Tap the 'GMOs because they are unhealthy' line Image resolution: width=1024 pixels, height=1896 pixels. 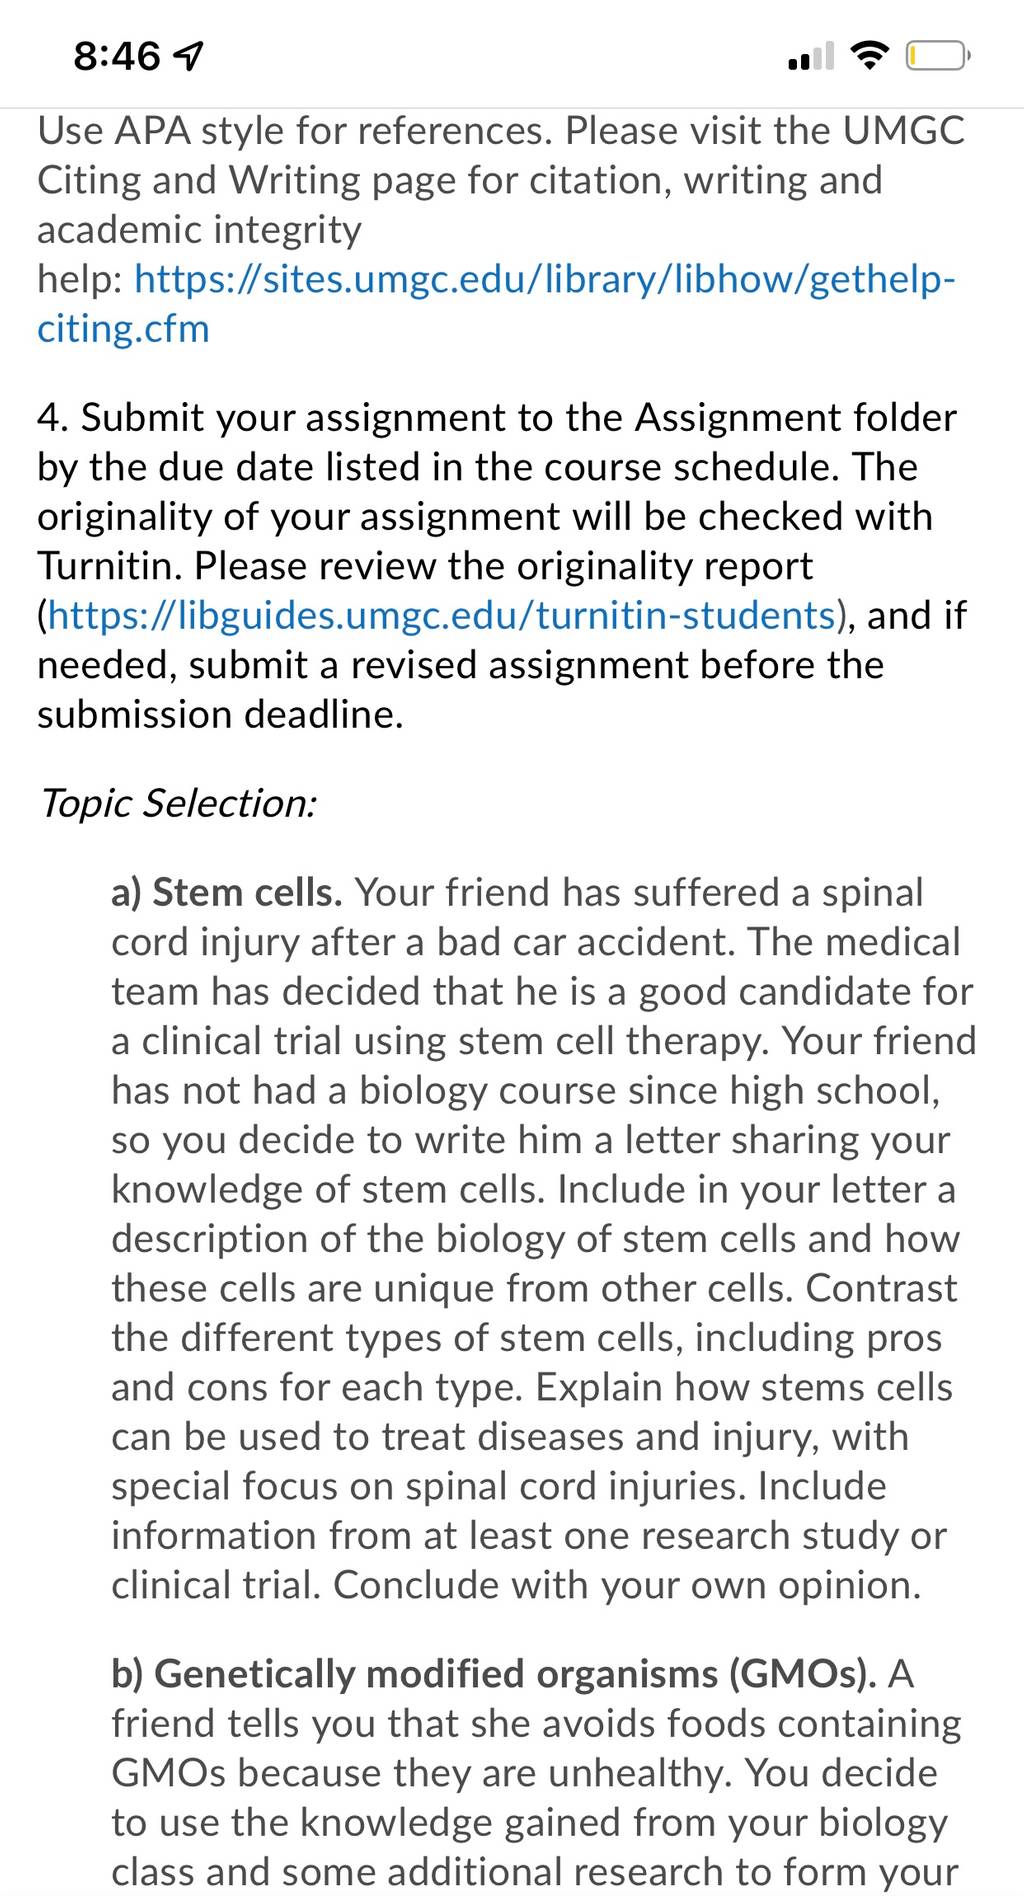pyautogui.click(x=524, y=1772)
